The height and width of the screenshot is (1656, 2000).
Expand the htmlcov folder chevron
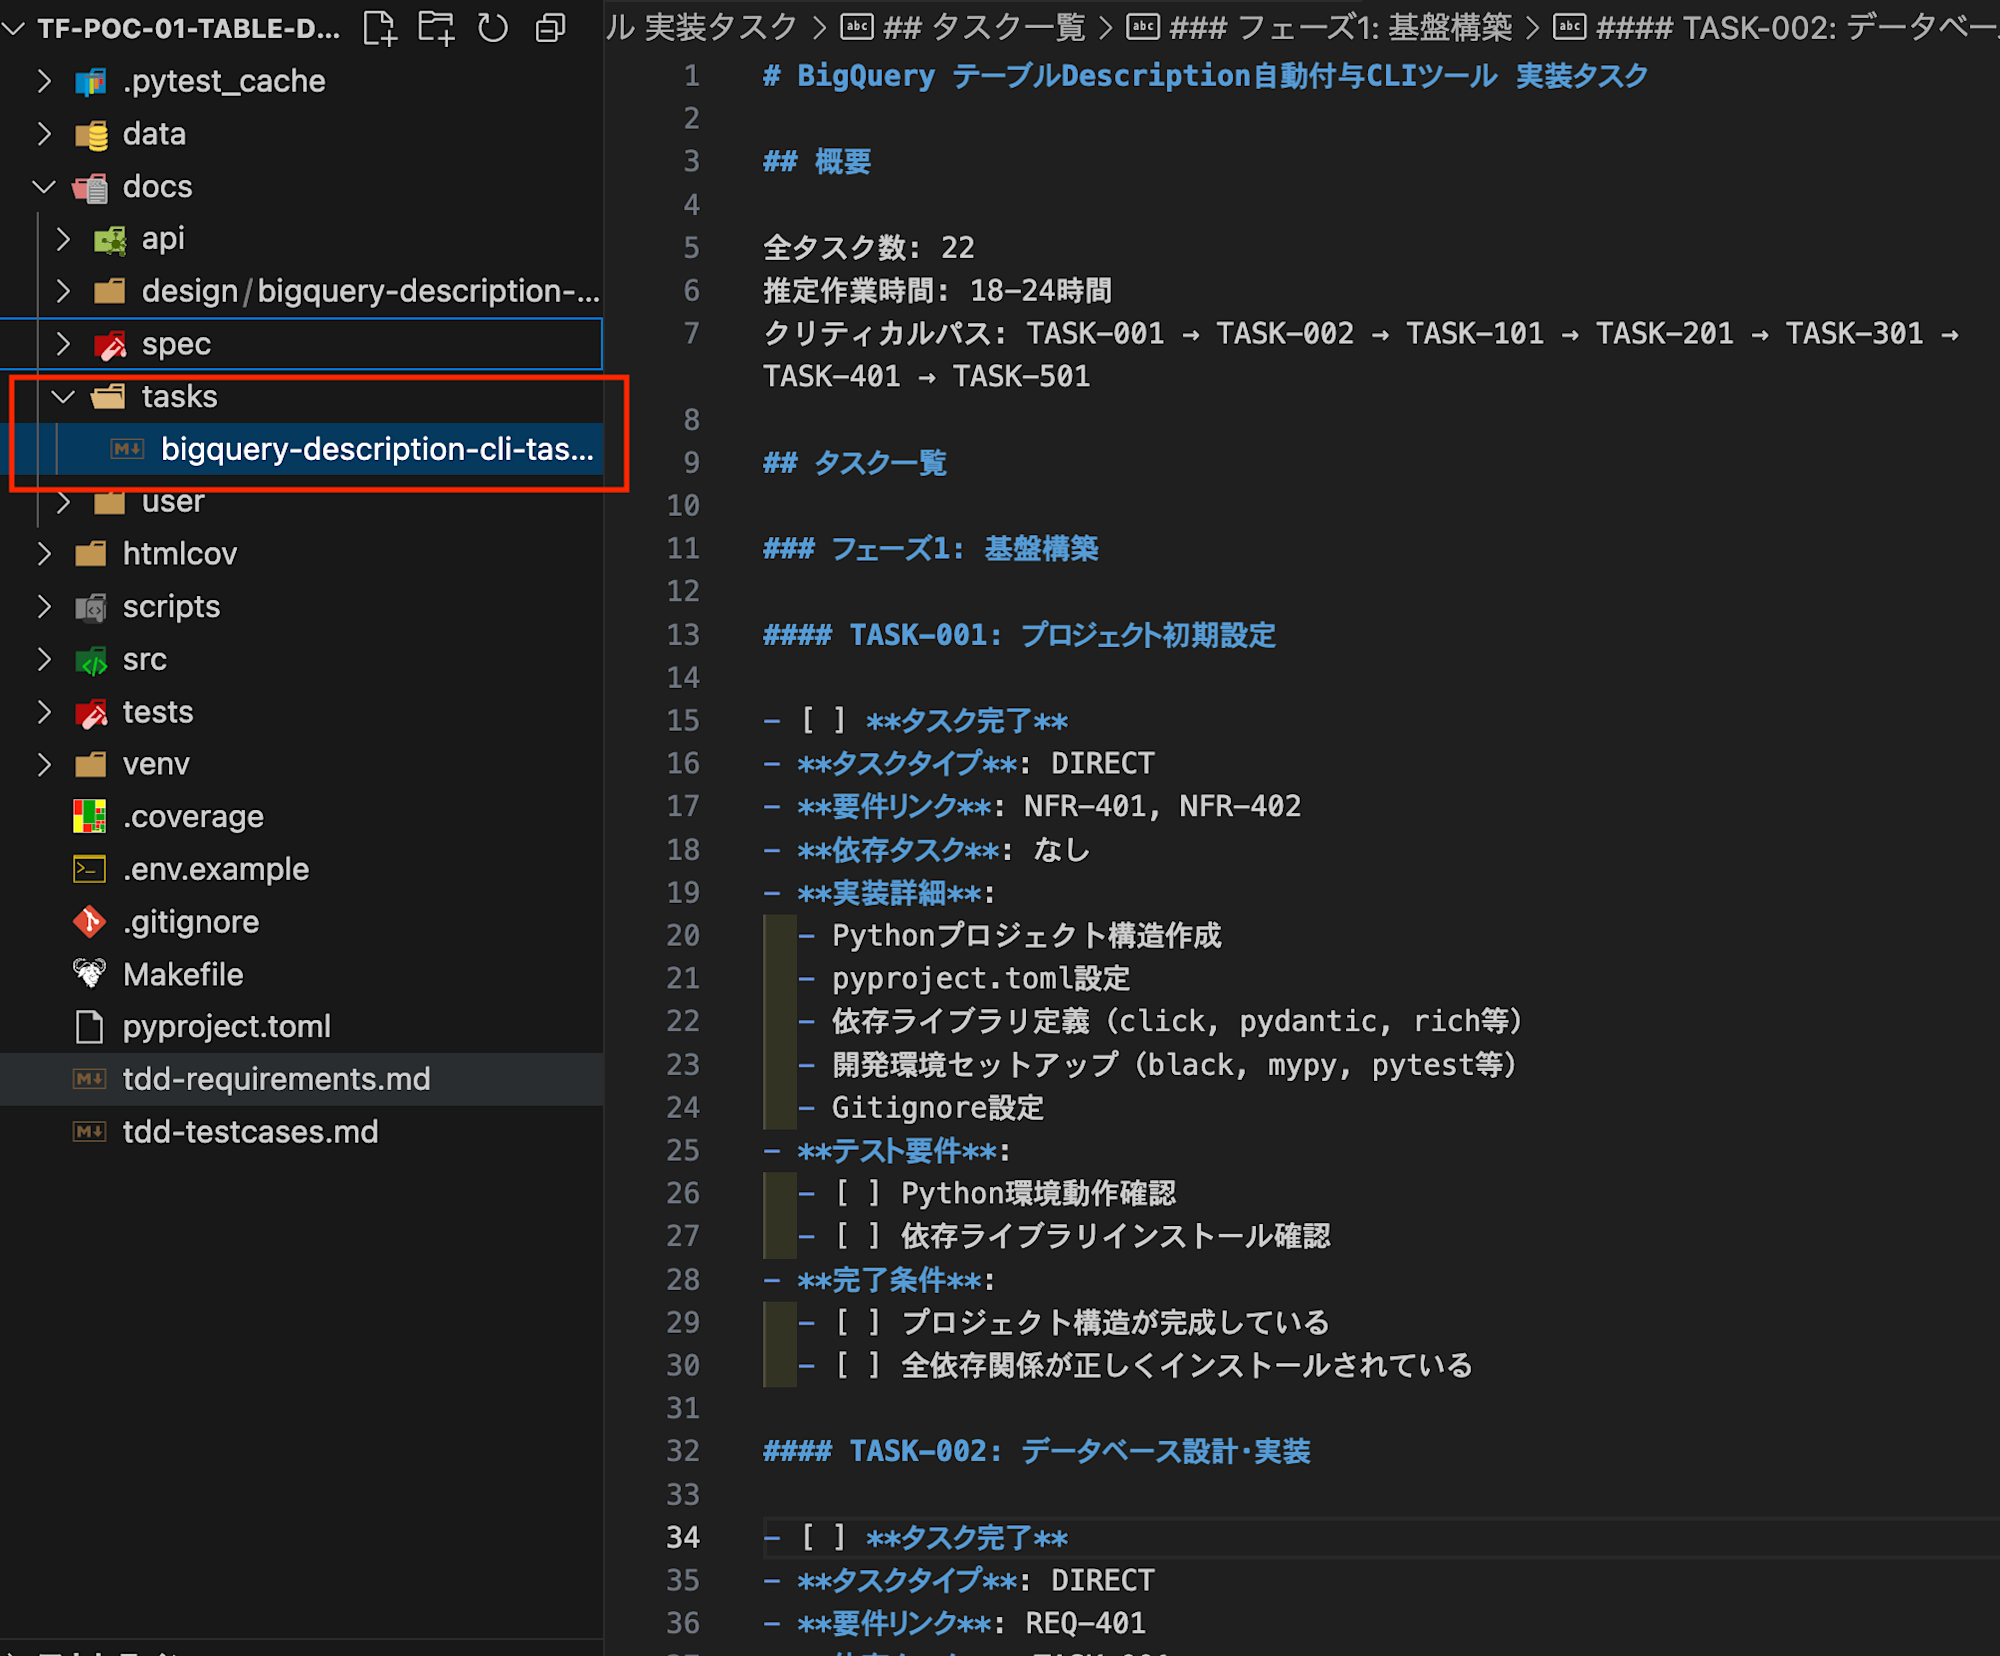click(x=44, y=554)
